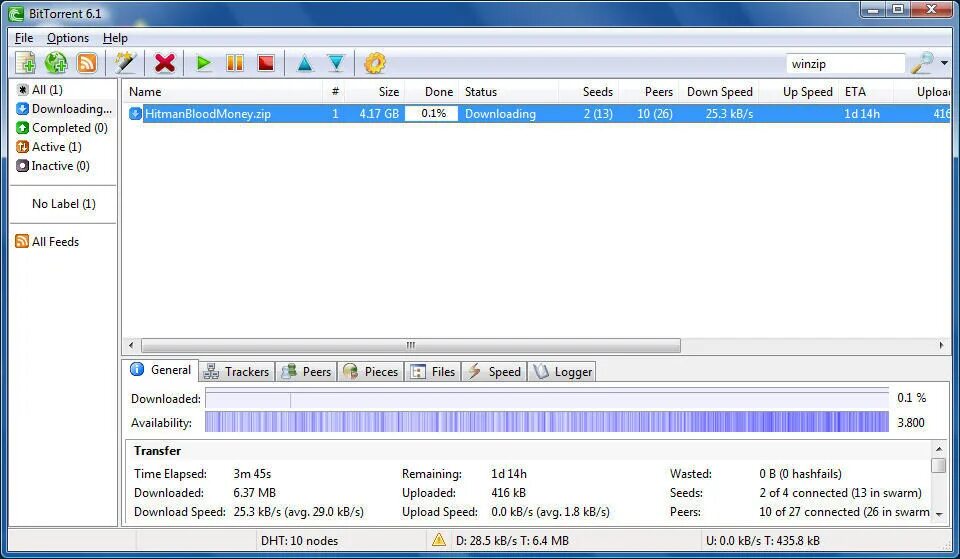Select the HitmanBloodMoney.zip torrent row

[536, 113]
